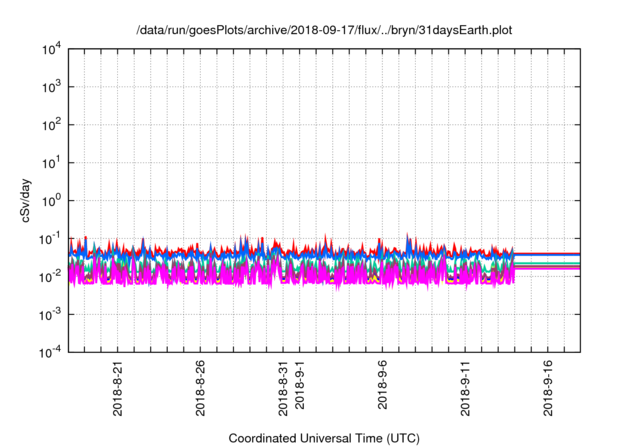Click the 10^-2 y-axis tick label
This screenshot has width=640, height=448.
[50, 276]
